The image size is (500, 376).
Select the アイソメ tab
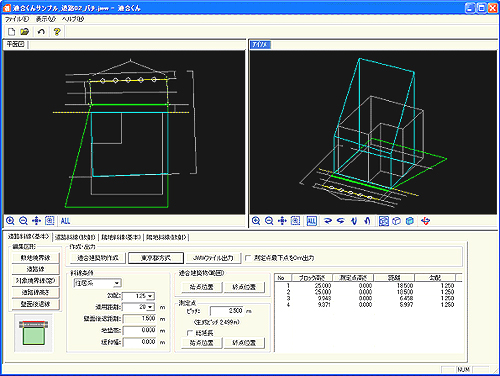pyautogui.click(x=260, y=44)
